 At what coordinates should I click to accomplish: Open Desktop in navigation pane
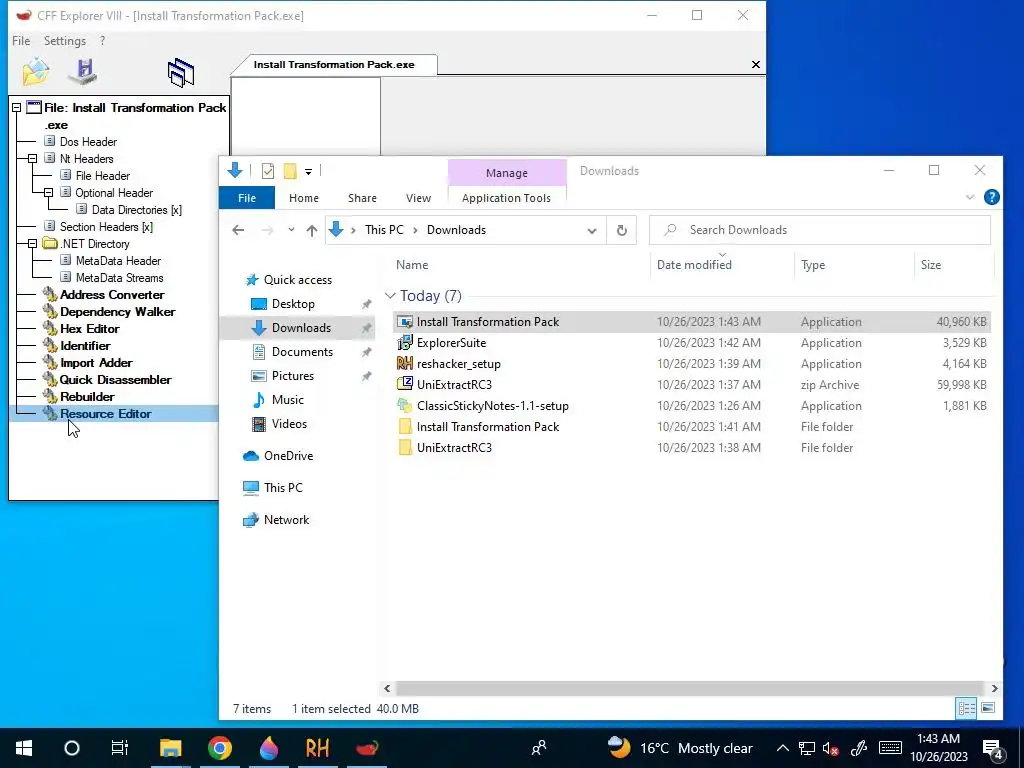293,304
